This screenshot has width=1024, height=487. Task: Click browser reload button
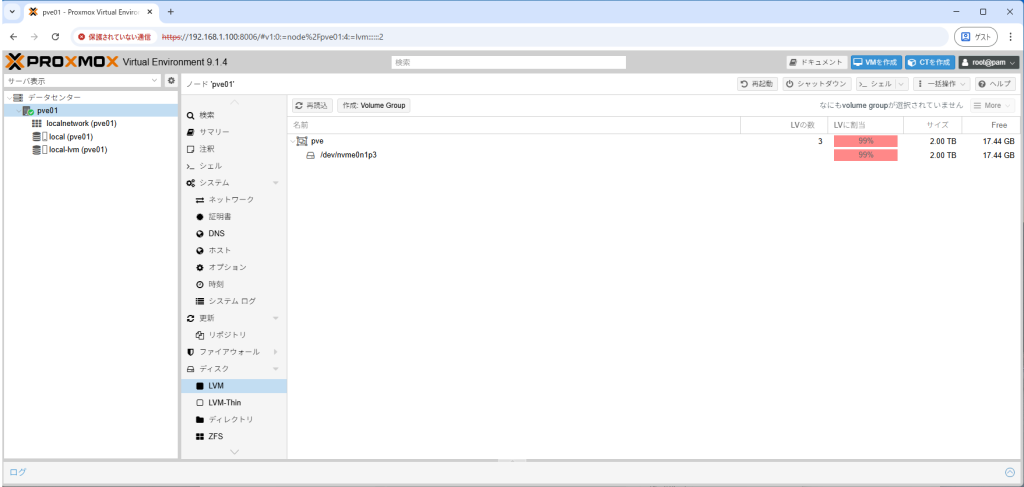[56, 37]
